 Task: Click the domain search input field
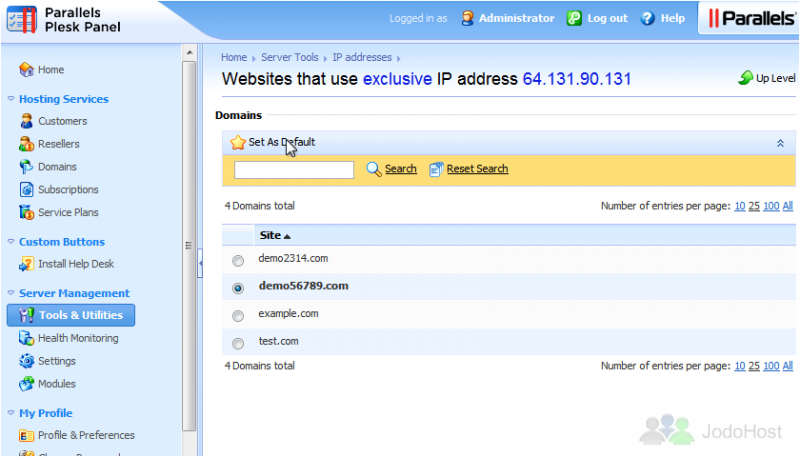(x=294, y=169)
